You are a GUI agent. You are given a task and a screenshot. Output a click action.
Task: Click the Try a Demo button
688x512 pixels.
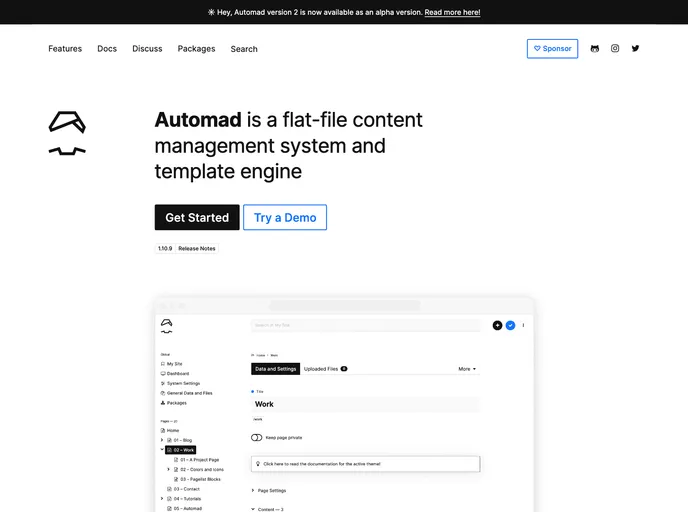pos(285,217)
